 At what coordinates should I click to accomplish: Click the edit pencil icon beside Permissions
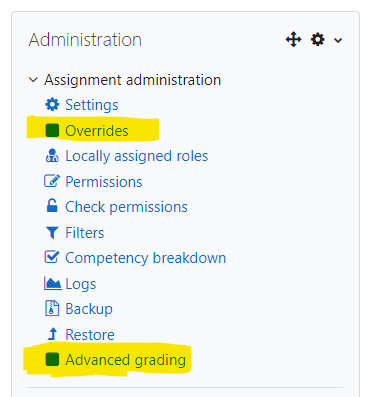pyautogui.click(x=52, y=181)
